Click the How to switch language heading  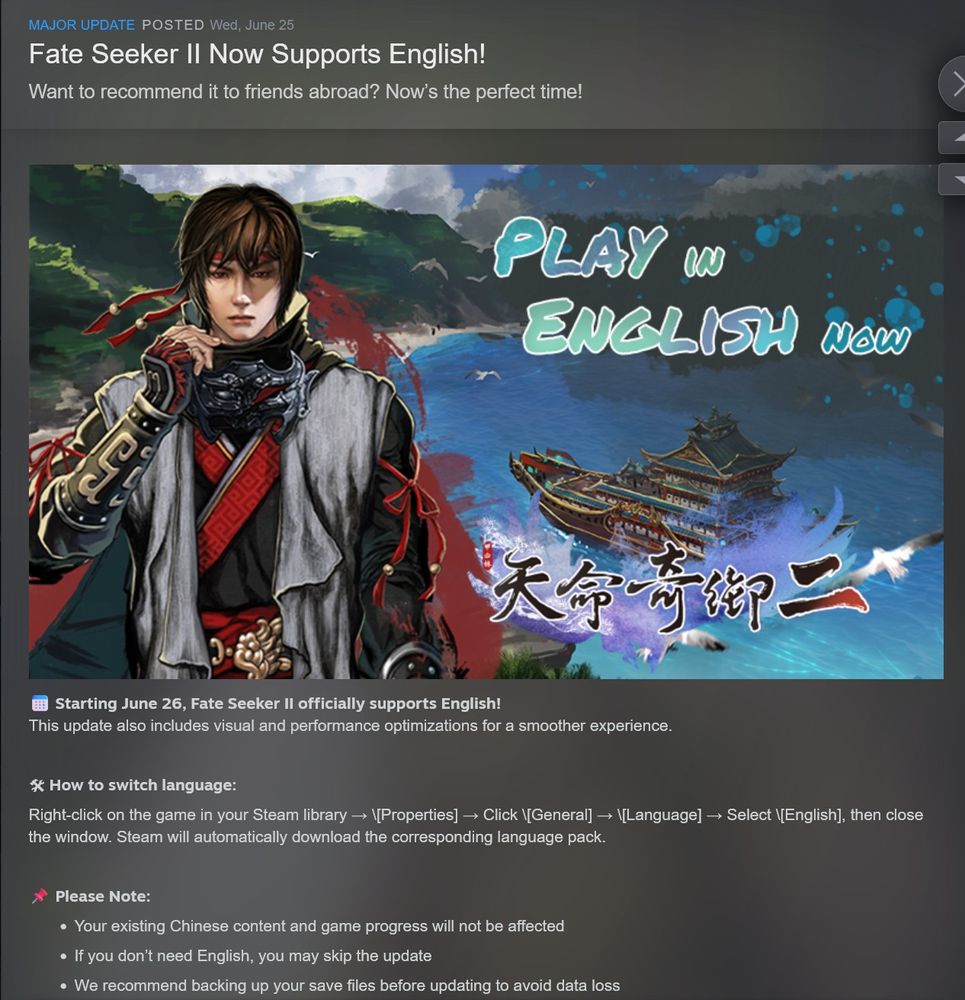click(143, 785)
